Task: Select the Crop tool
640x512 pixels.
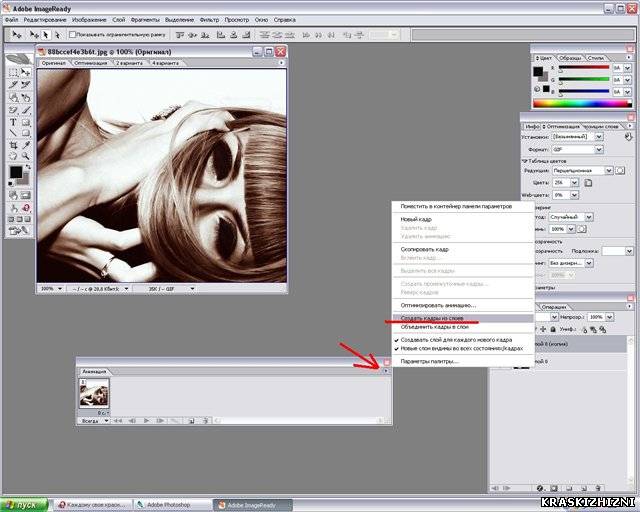Action: coord(13,145)
